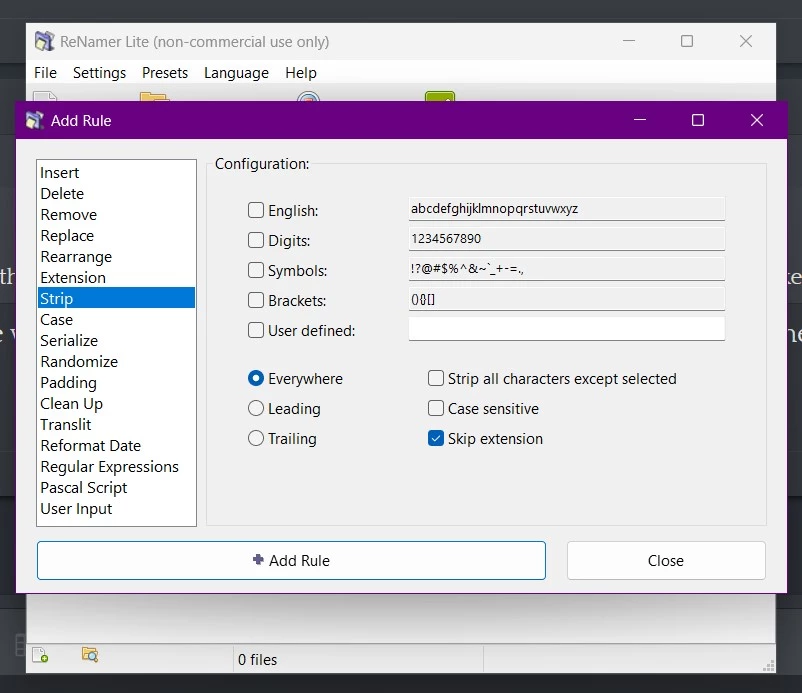Minimize the Add Rule dialog
The height and width of the screenshot is (693, 802).
pyautogui.click(x=640, y=120)
